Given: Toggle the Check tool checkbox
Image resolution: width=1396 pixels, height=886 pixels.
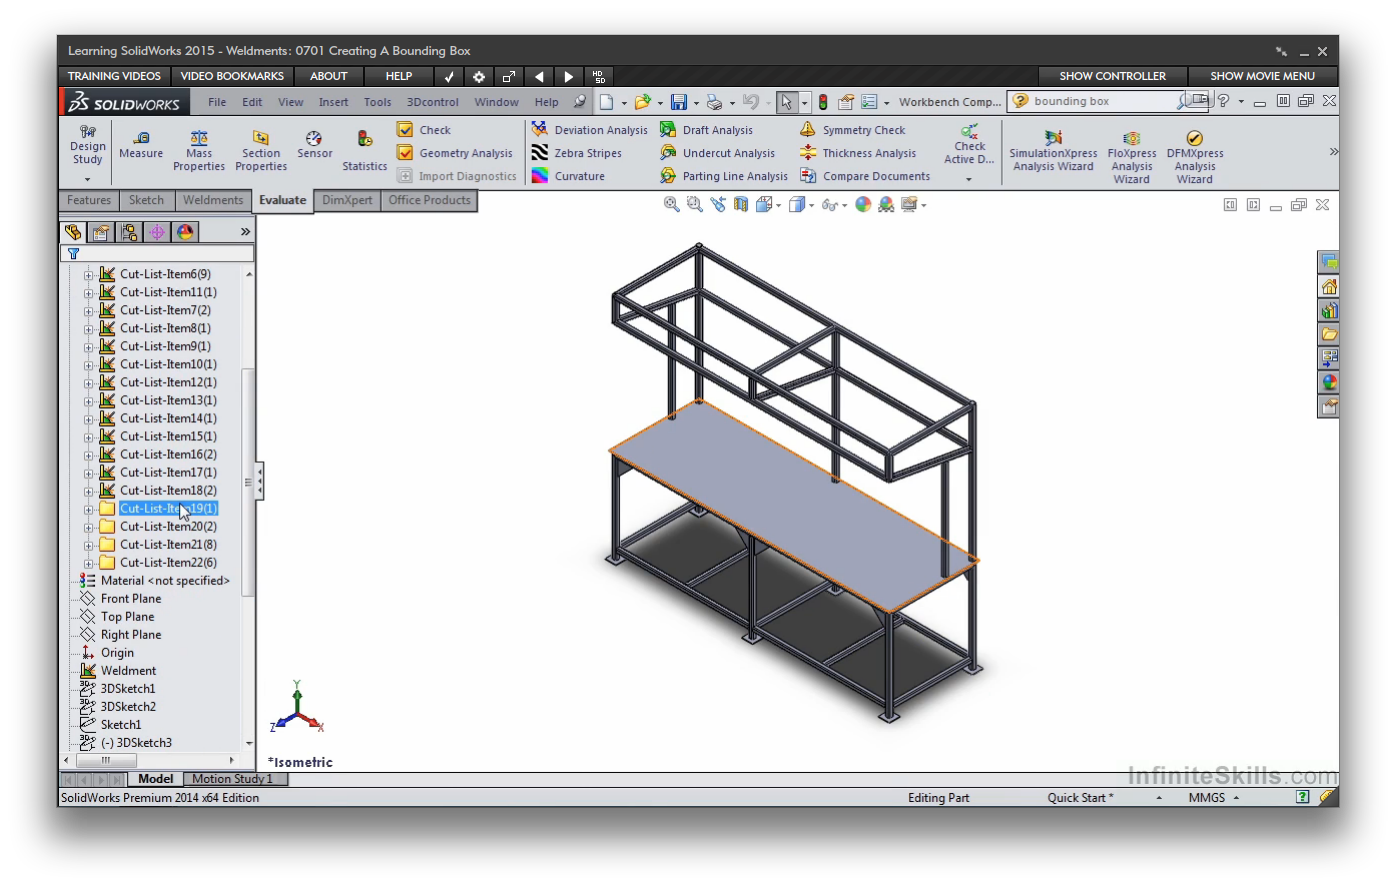Looking at the screenshot, I should pyautogui.click(x=405, y=130).
